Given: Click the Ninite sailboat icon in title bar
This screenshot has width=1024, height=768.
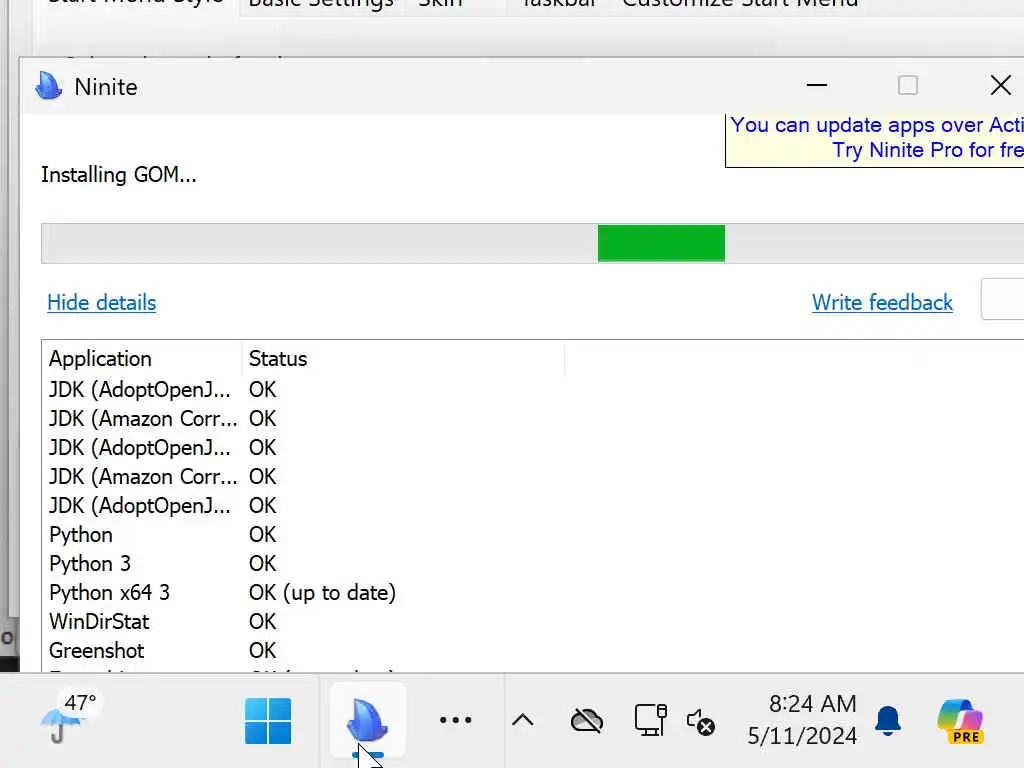Looking at the screenshot, I should pyautogui.click(x=48, y=86).
